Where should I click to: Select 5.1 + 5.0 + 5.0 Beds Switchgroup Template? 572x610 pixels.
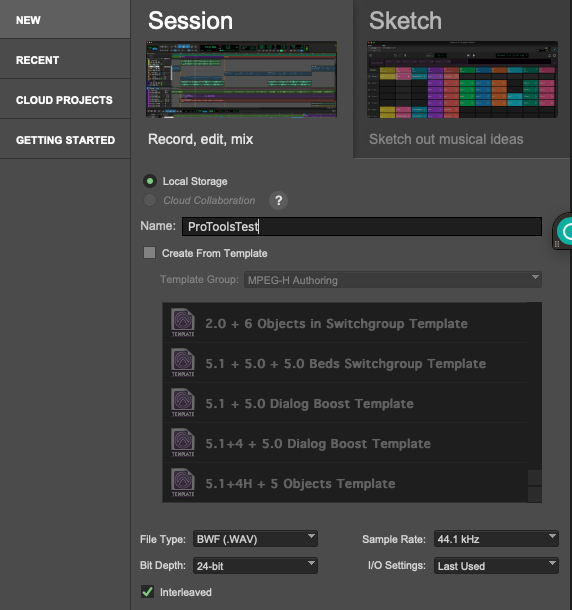(x=345, y=363)
